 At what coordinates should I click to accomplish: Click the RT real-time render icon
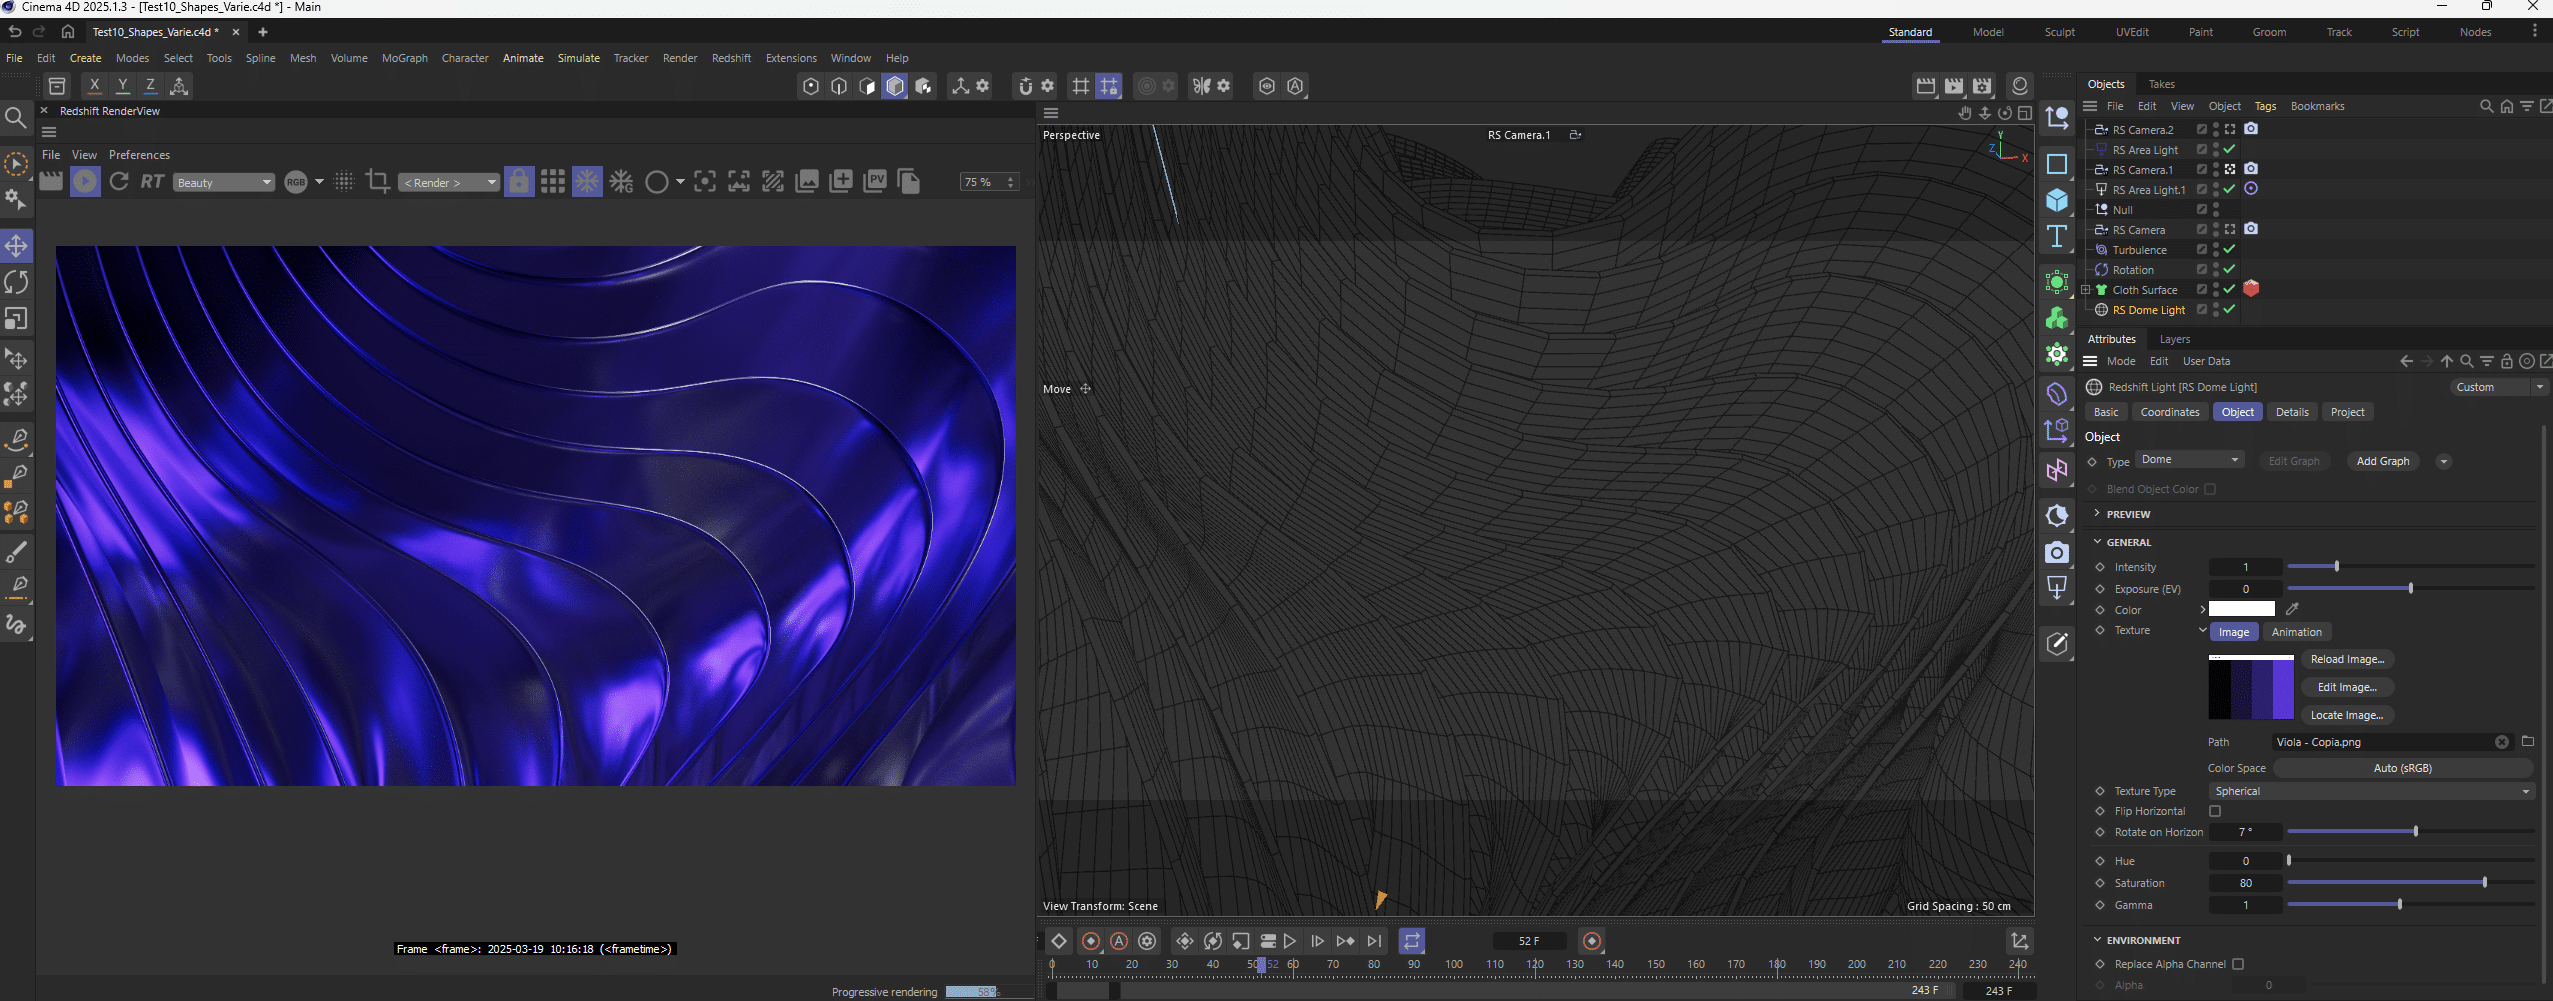[152, 181]
